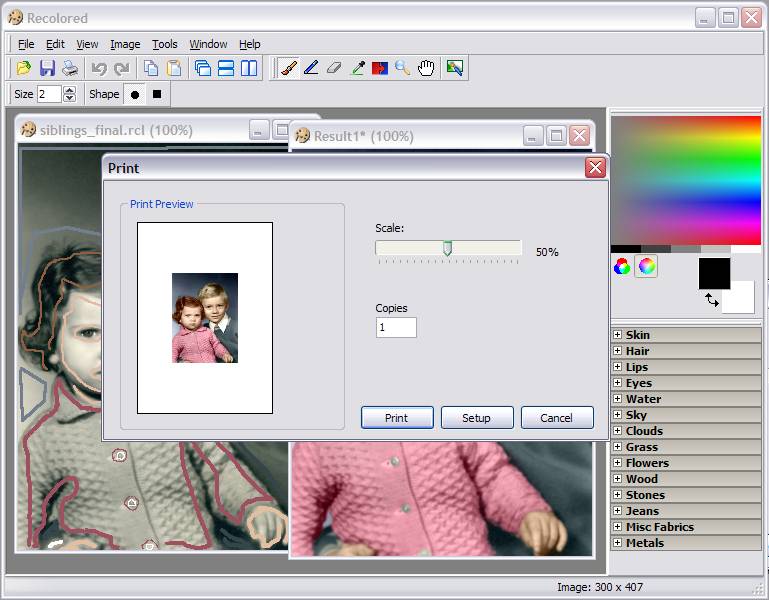Click the Print button in dialog

pyautogui.click(x=397, y=417)
